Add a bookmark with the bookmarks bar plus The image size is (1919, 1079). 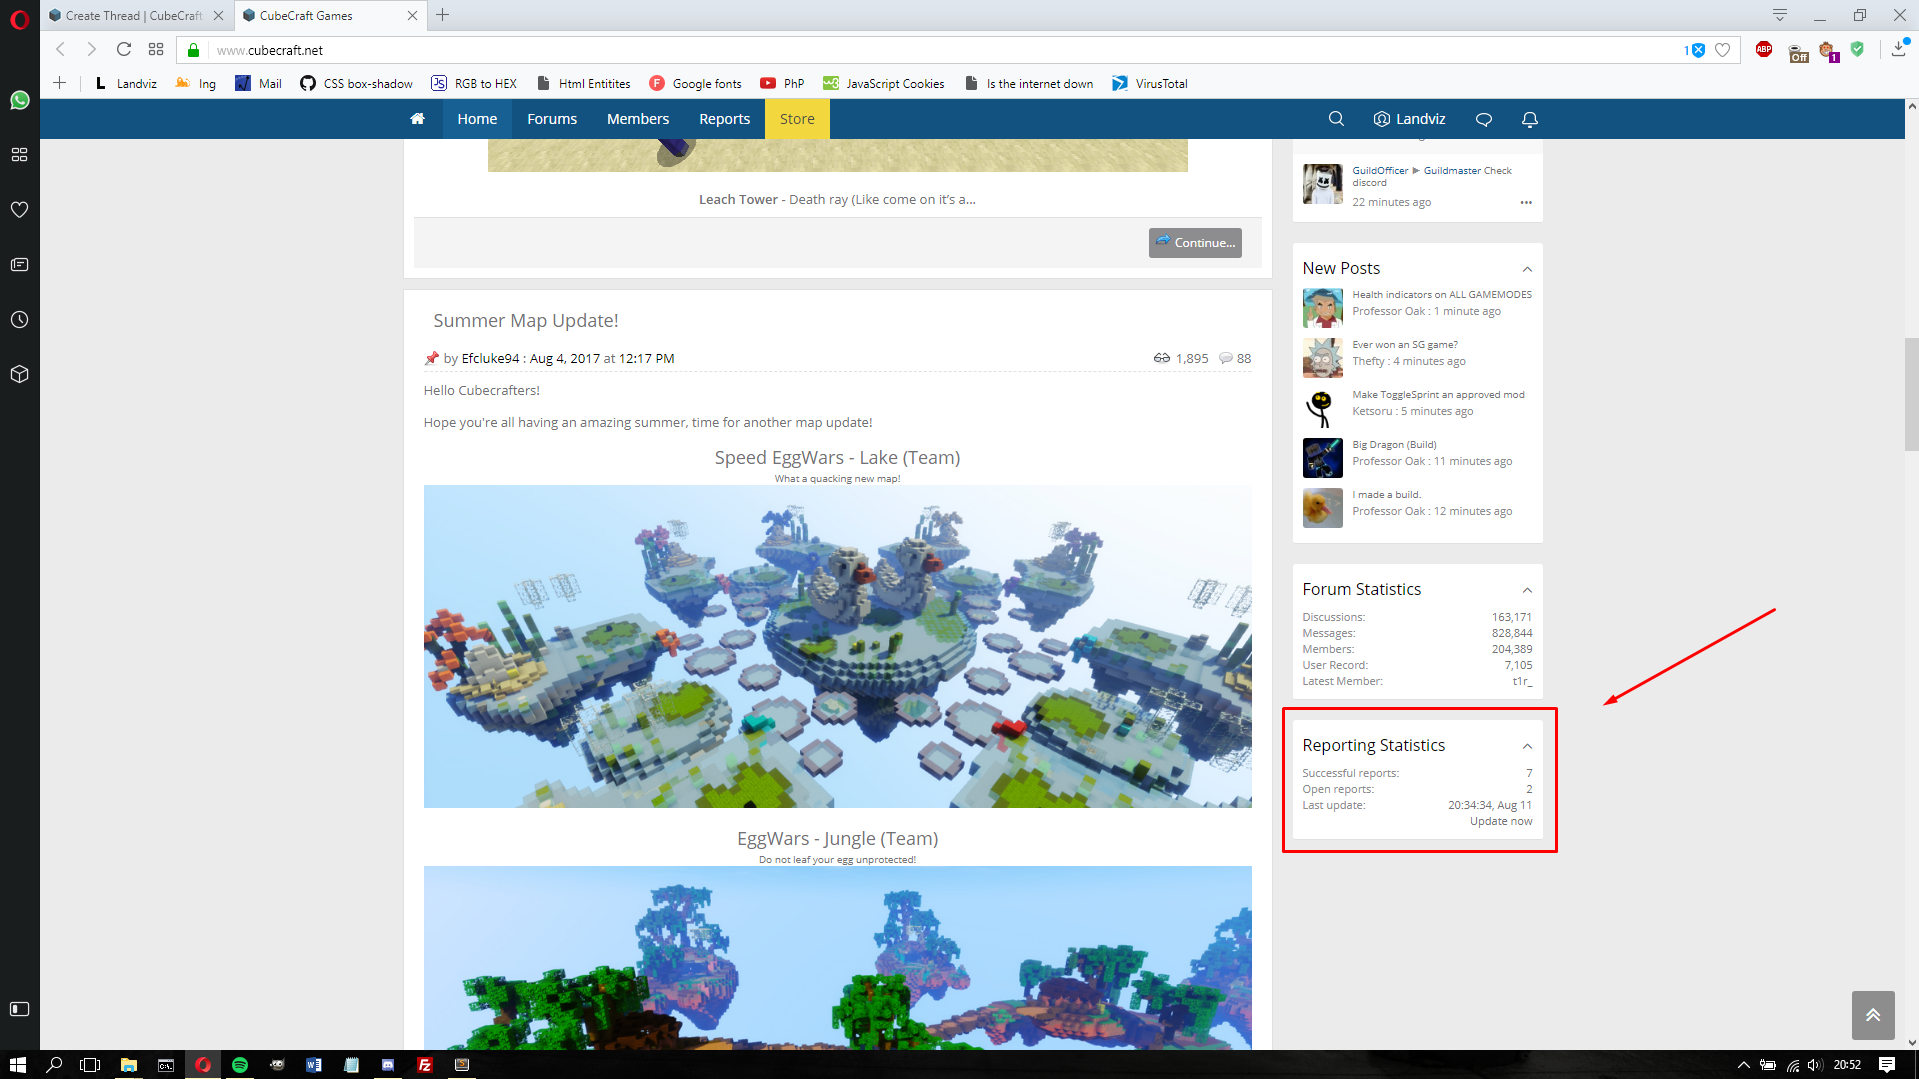pos(60,83)
